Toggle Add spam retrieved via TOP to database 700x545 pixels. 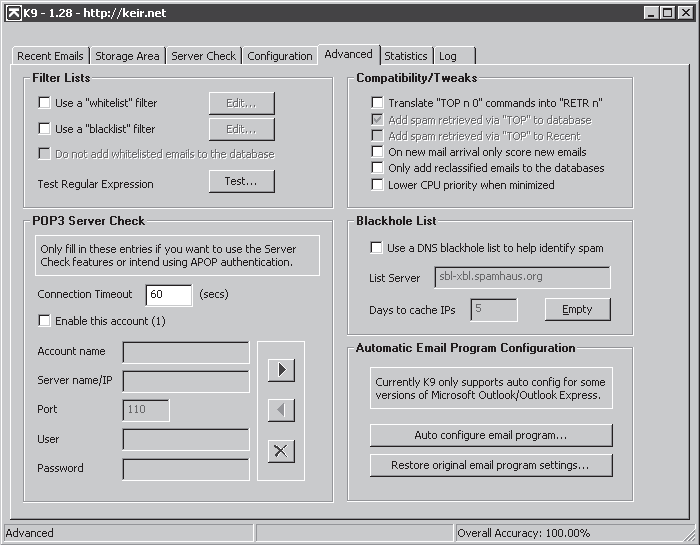point(377,119)
